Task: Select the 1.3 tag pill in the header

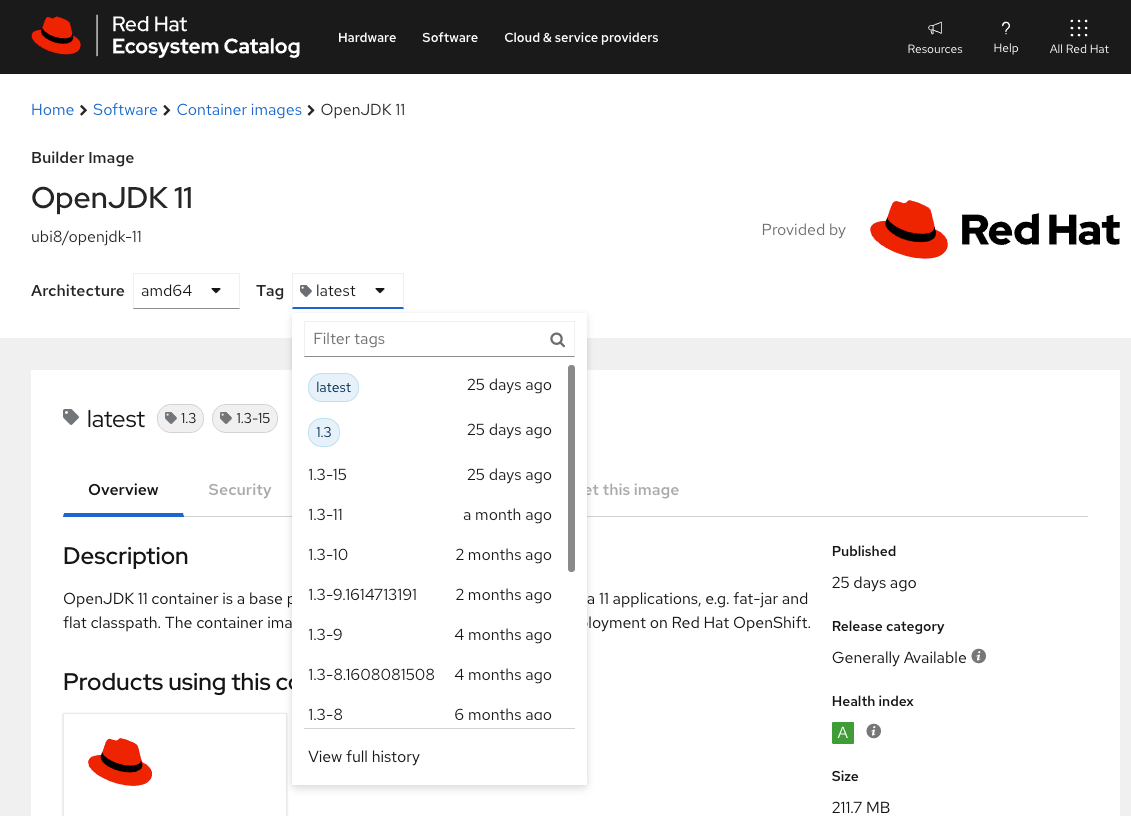Action: [x=180, y=418]
